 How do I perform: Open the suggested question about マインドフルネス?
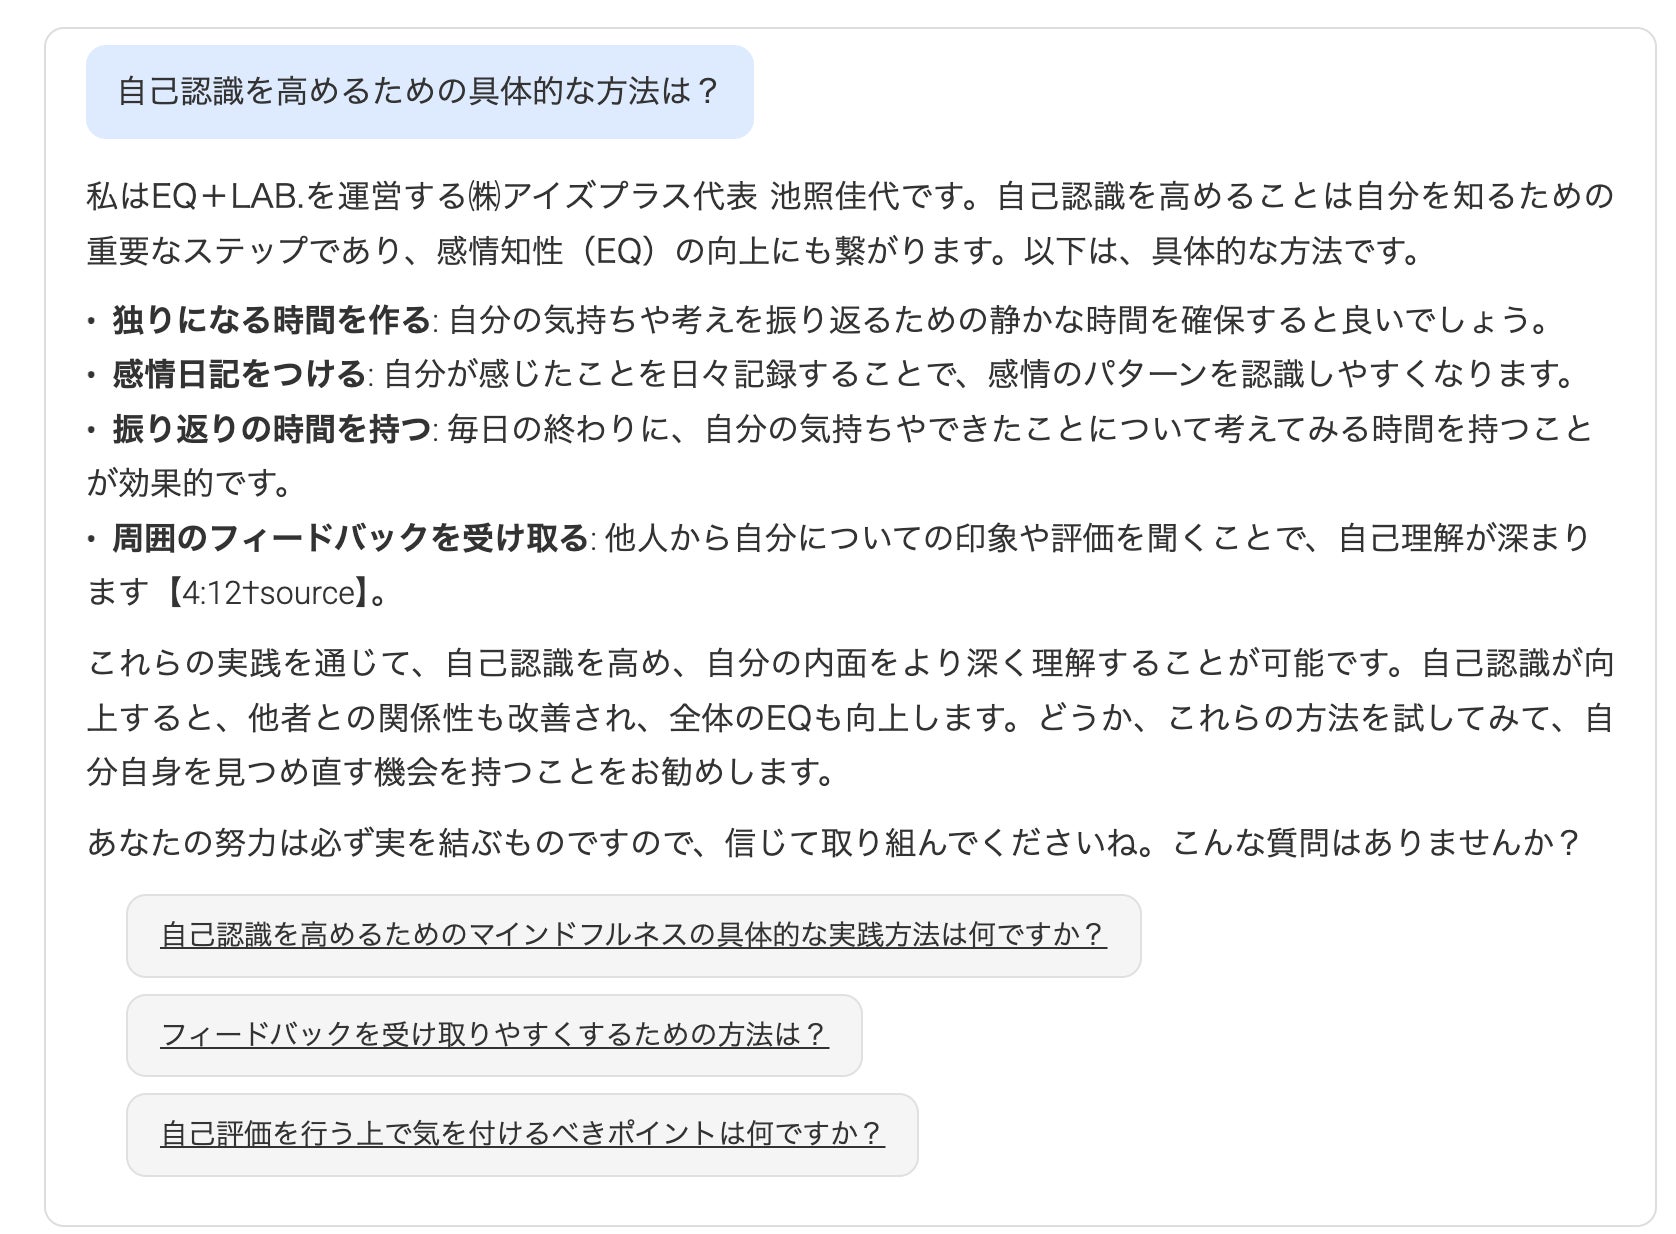coord(633,935)
